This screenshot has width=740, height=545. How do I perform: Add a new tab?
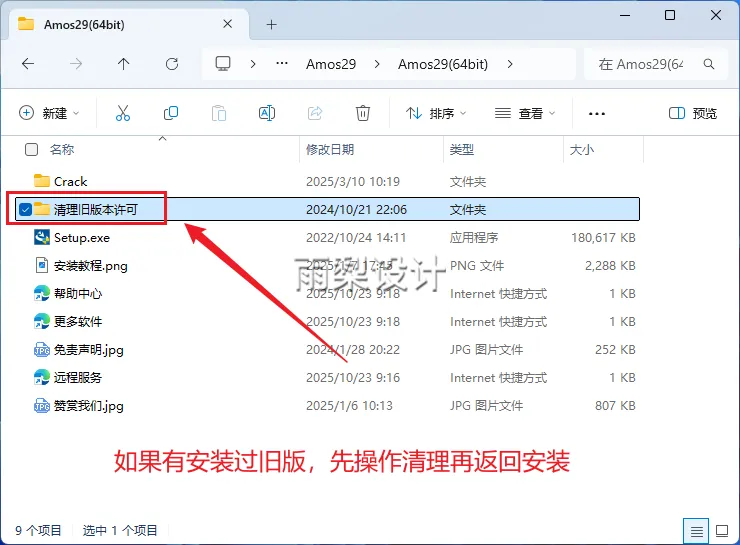pyautogui.click(x=271, y=25)
